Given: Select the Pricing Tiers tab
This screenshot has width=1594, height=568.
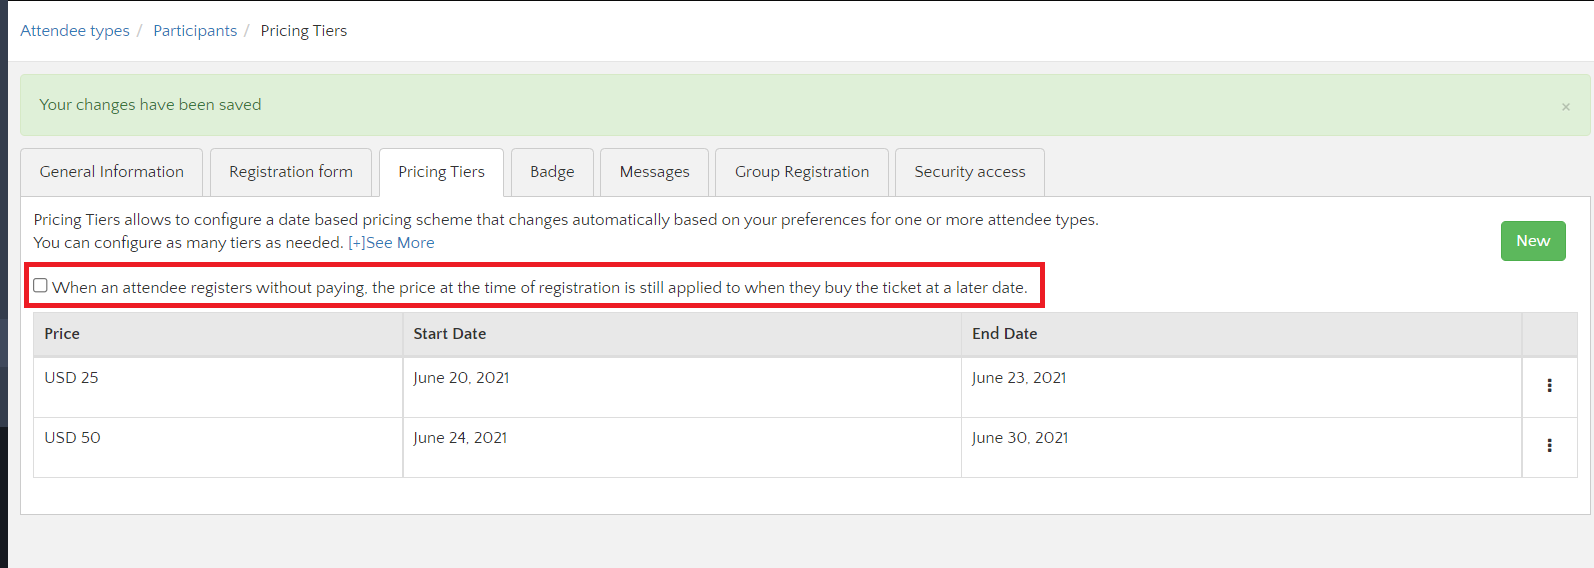Looking at the screenshot, I should (x=441, y=172).
